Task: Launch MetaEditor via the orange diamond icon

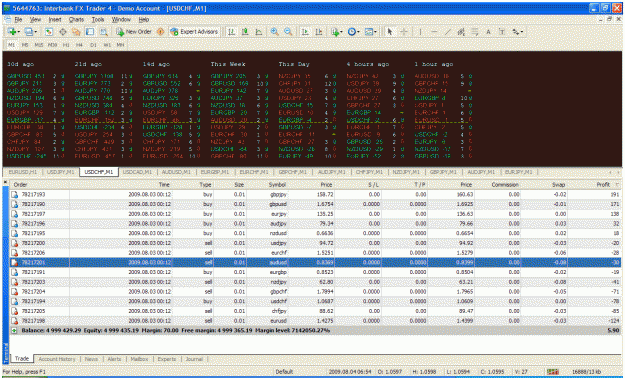Action: 160,32
